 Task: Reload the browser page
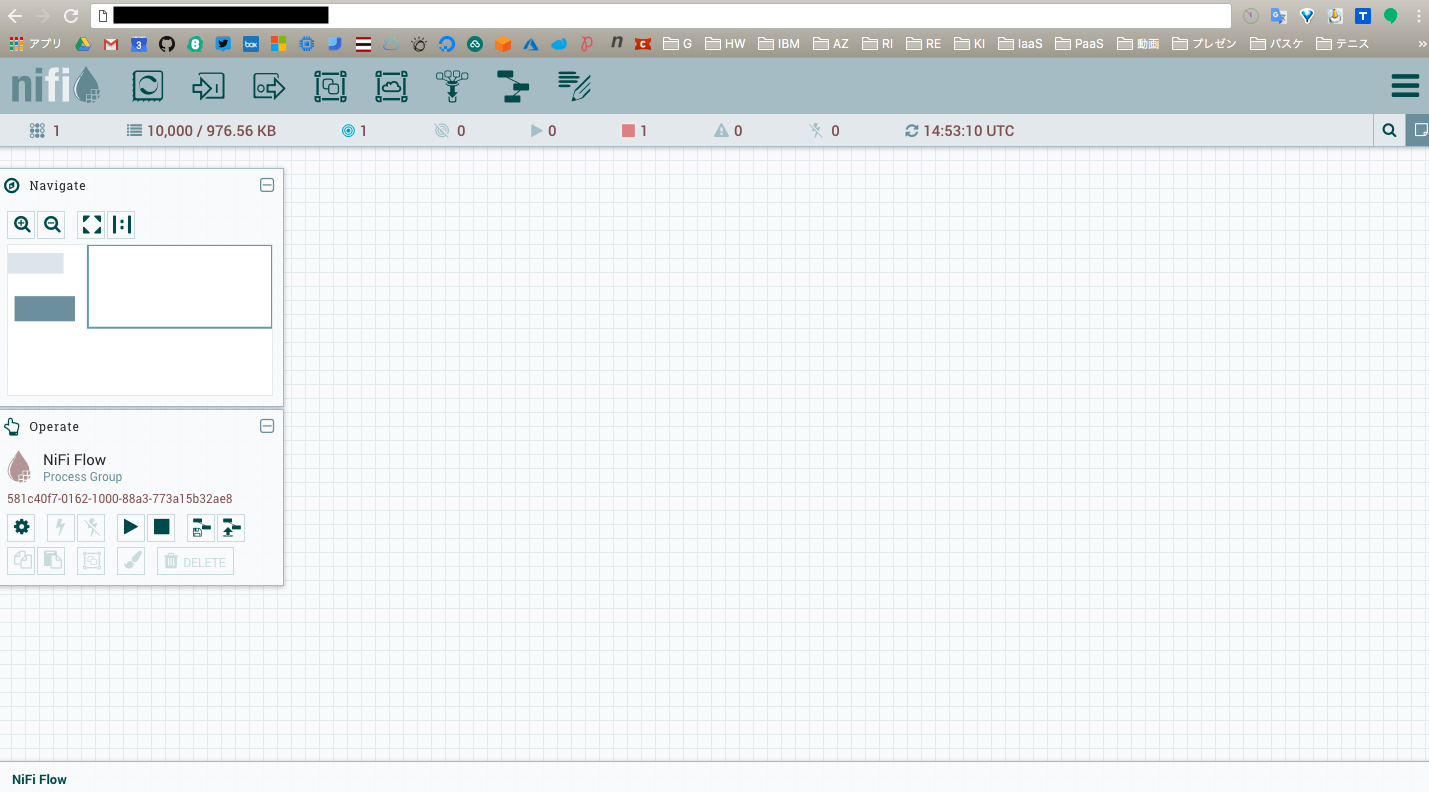click(71, 15)
